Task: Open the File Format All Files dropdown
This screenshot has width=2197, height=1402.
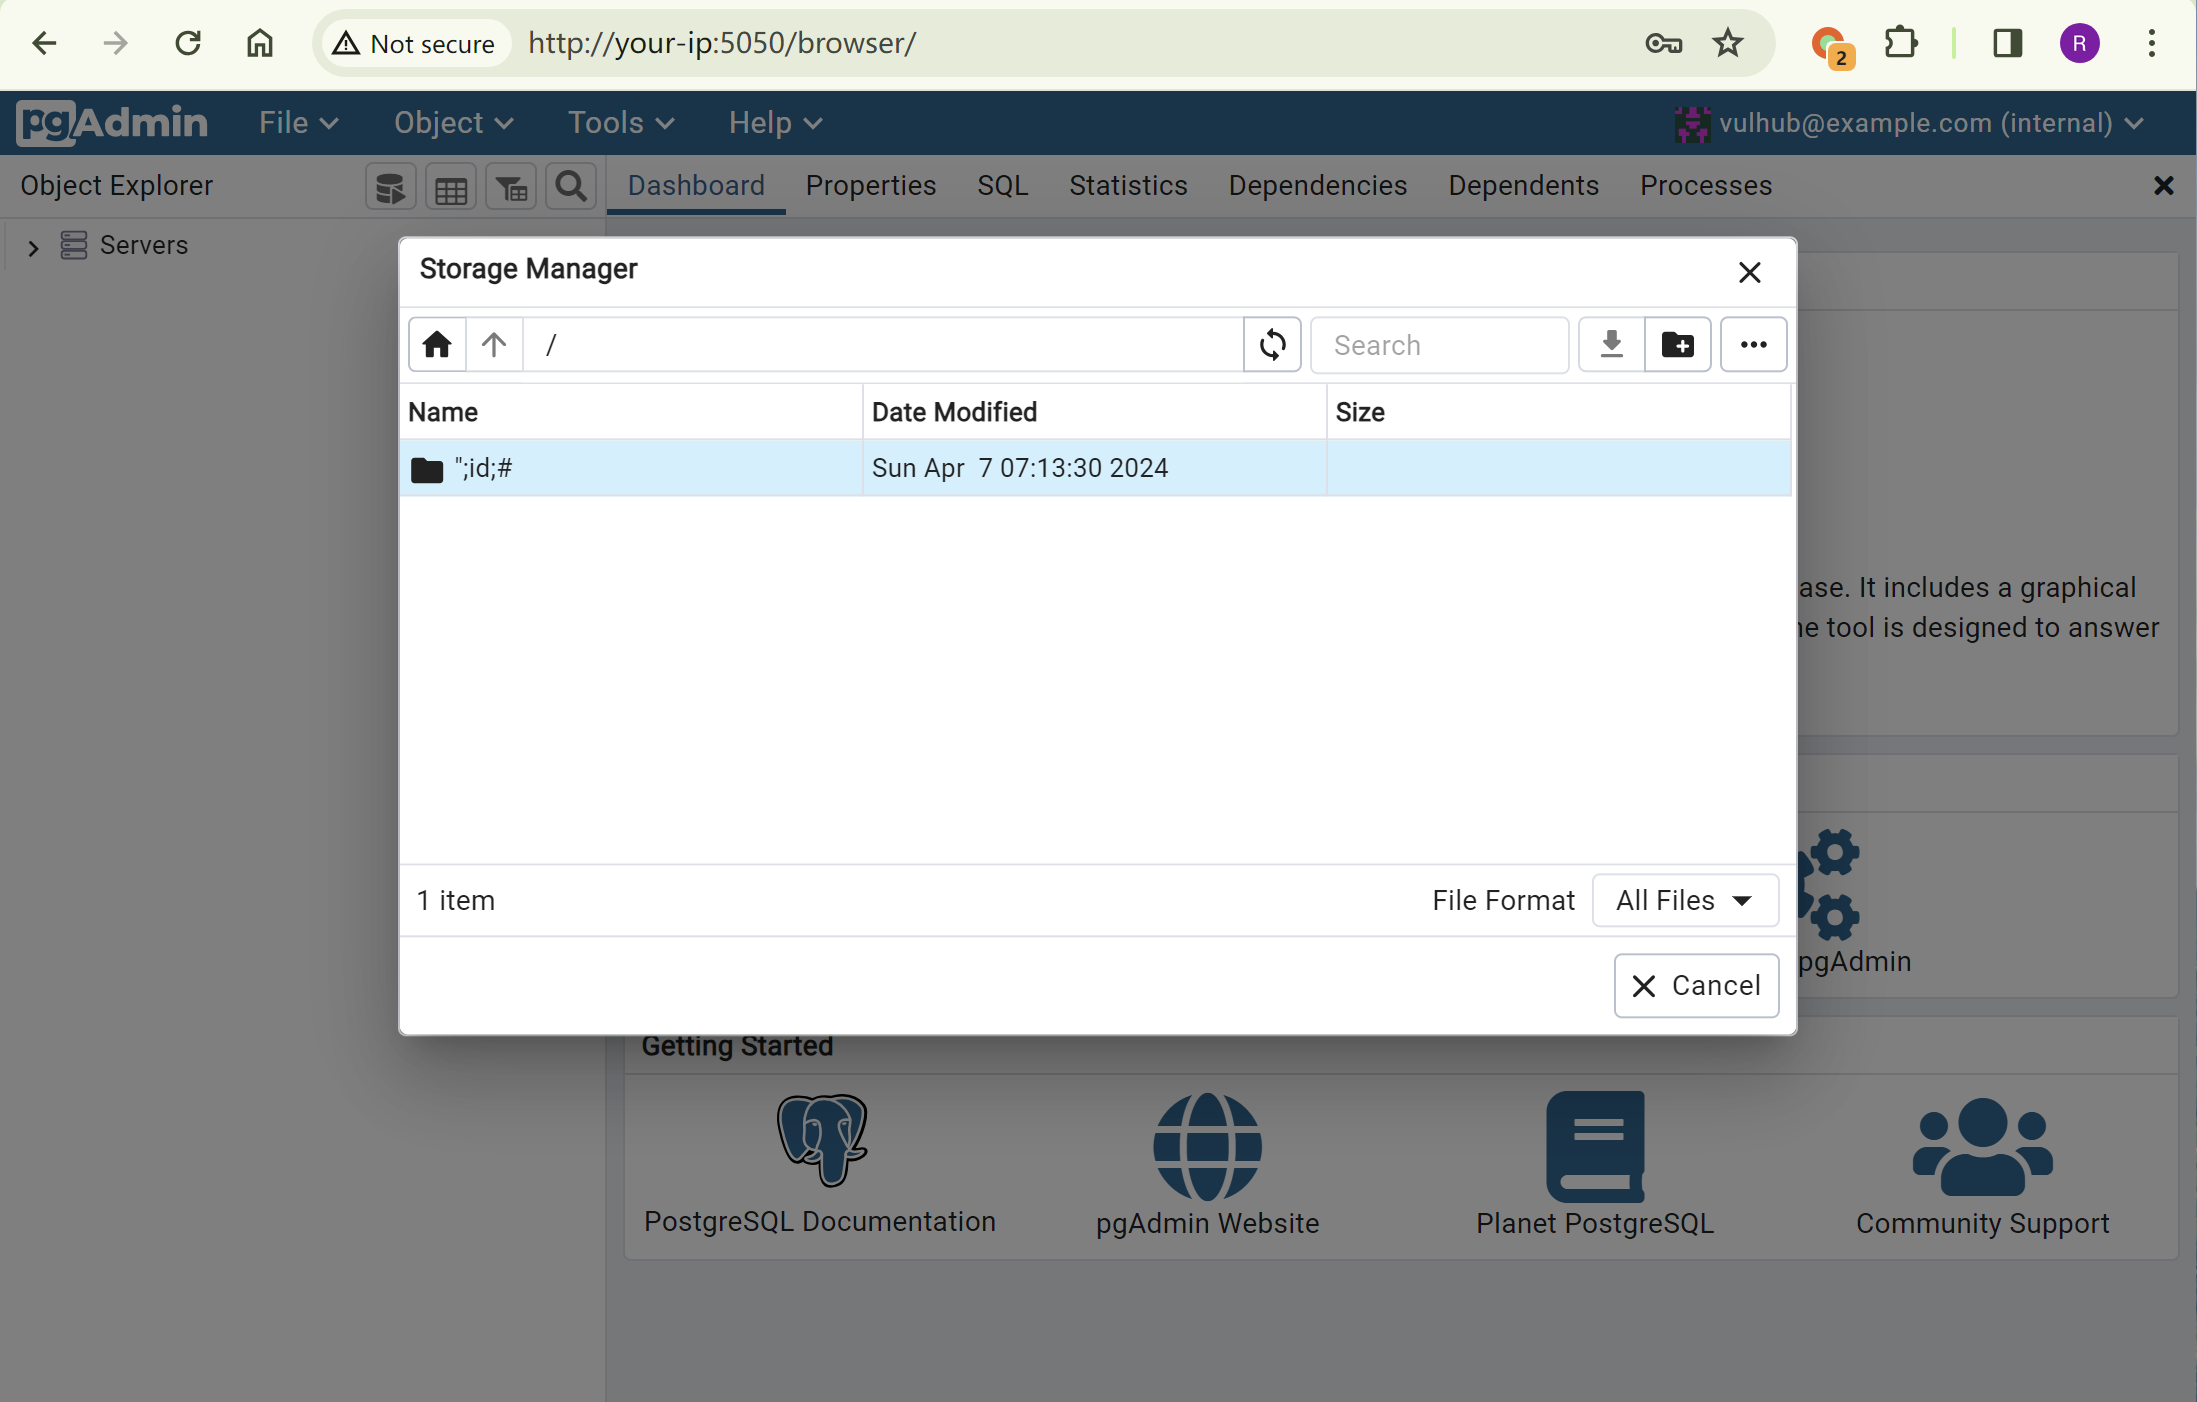Action: coord(1685,900)
